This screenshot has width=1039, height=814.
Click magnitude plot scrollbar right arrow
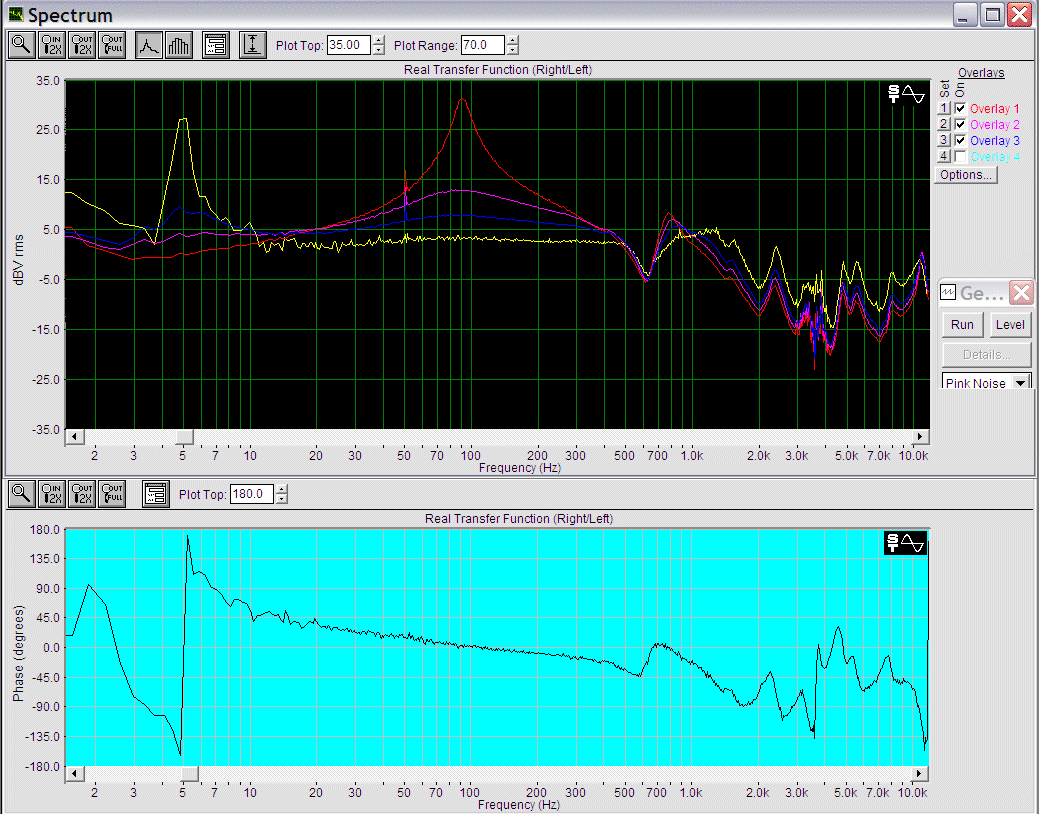(x=920, y=436)
